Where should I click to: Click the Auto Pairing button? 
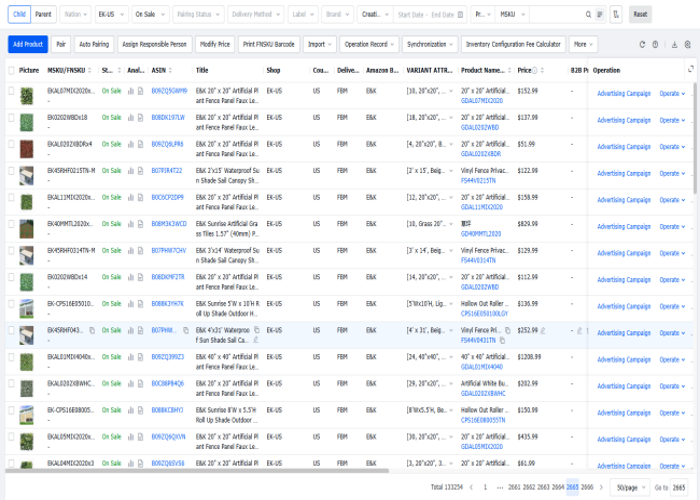pos(94,45)
